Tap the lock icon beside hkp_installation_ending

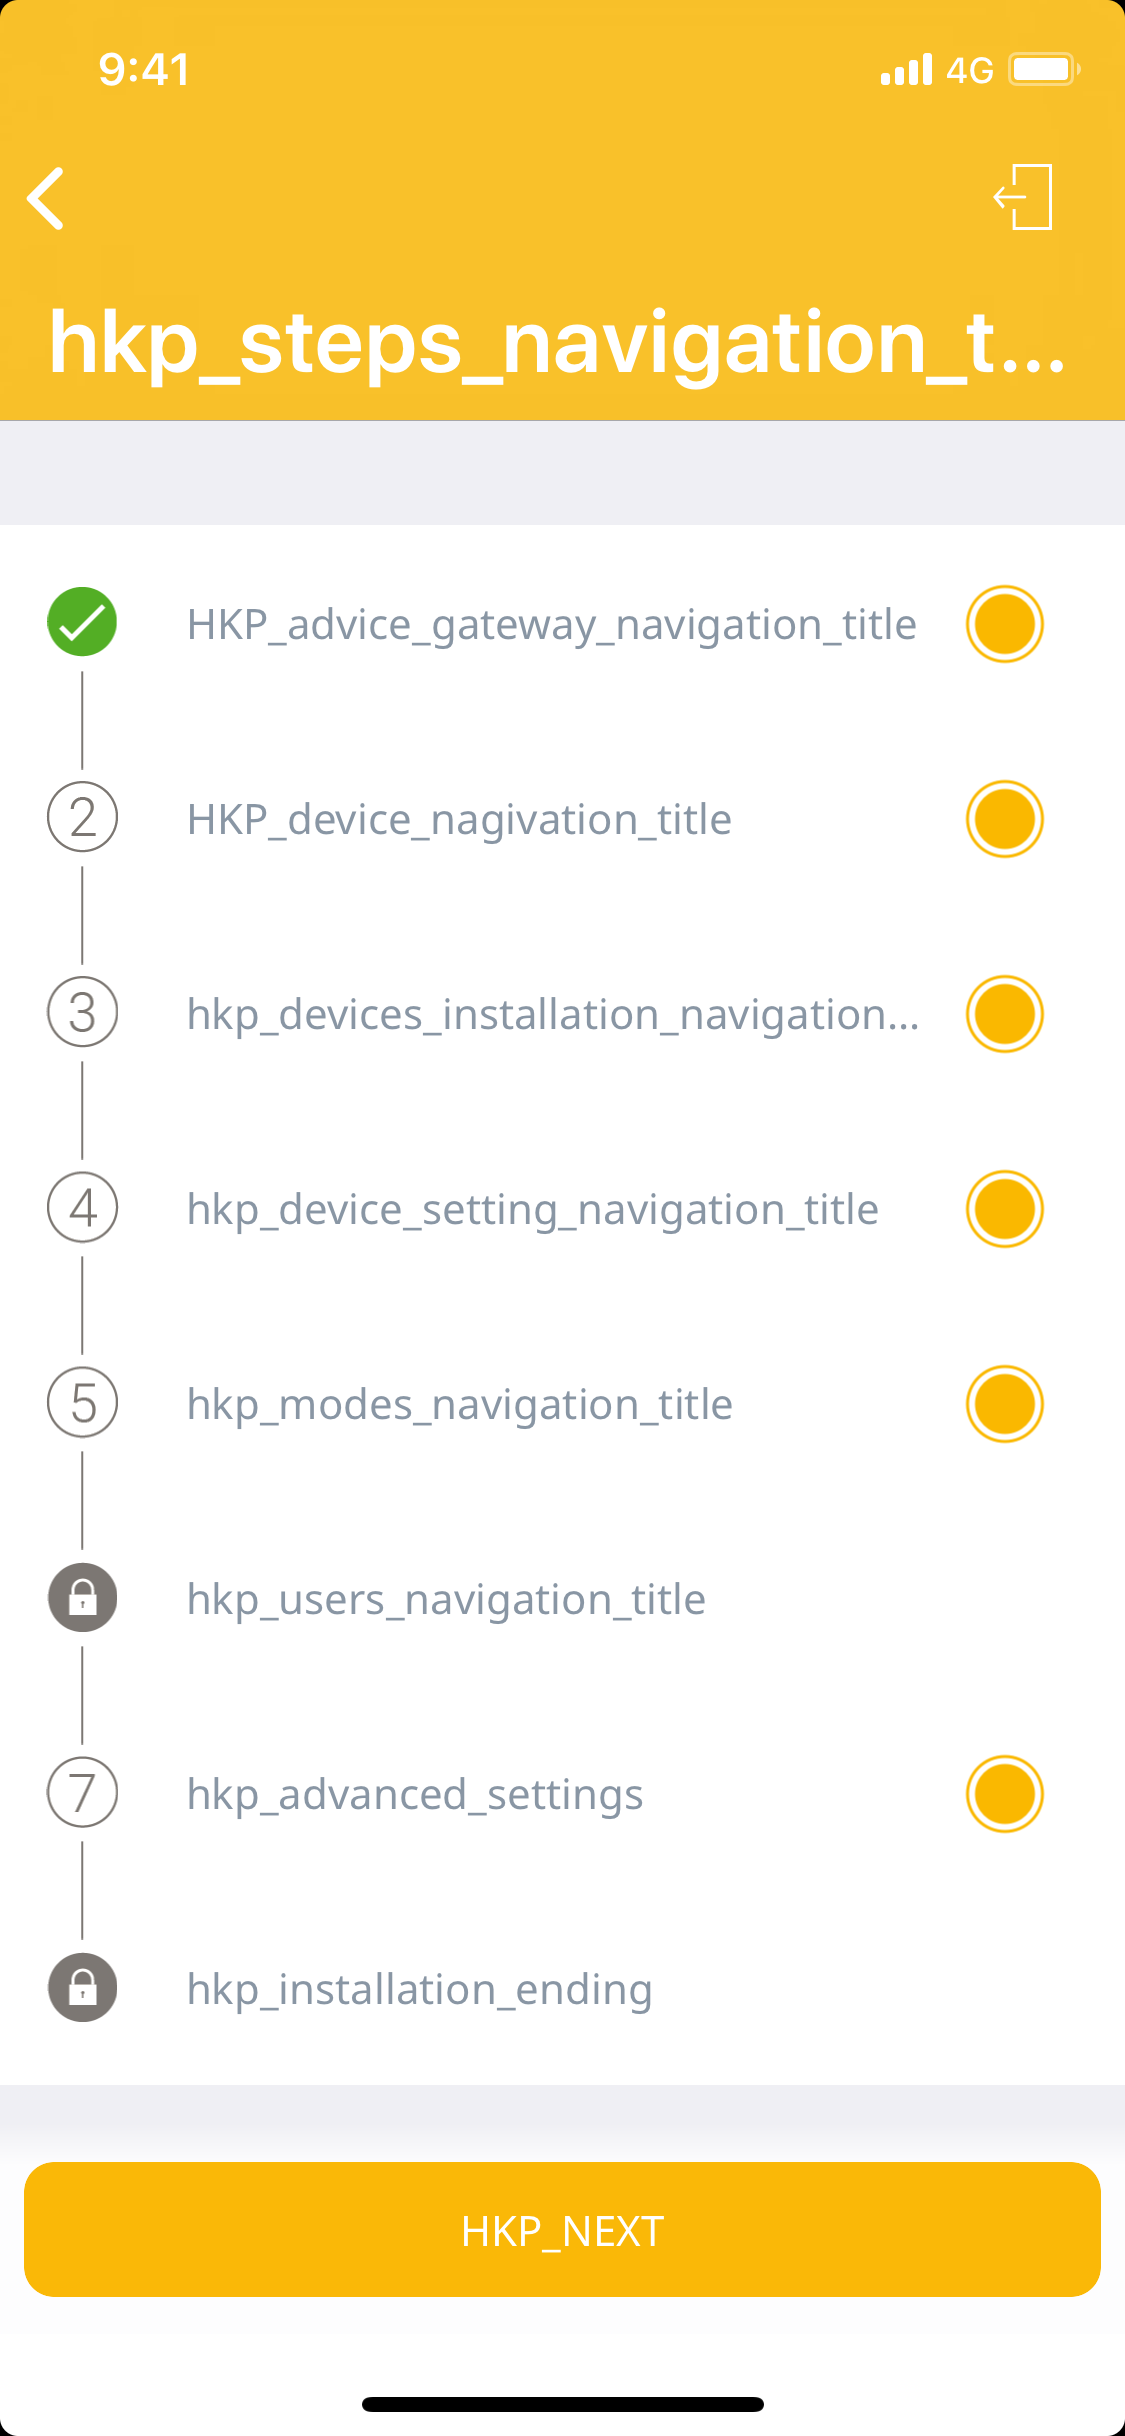coord(82,1987)
